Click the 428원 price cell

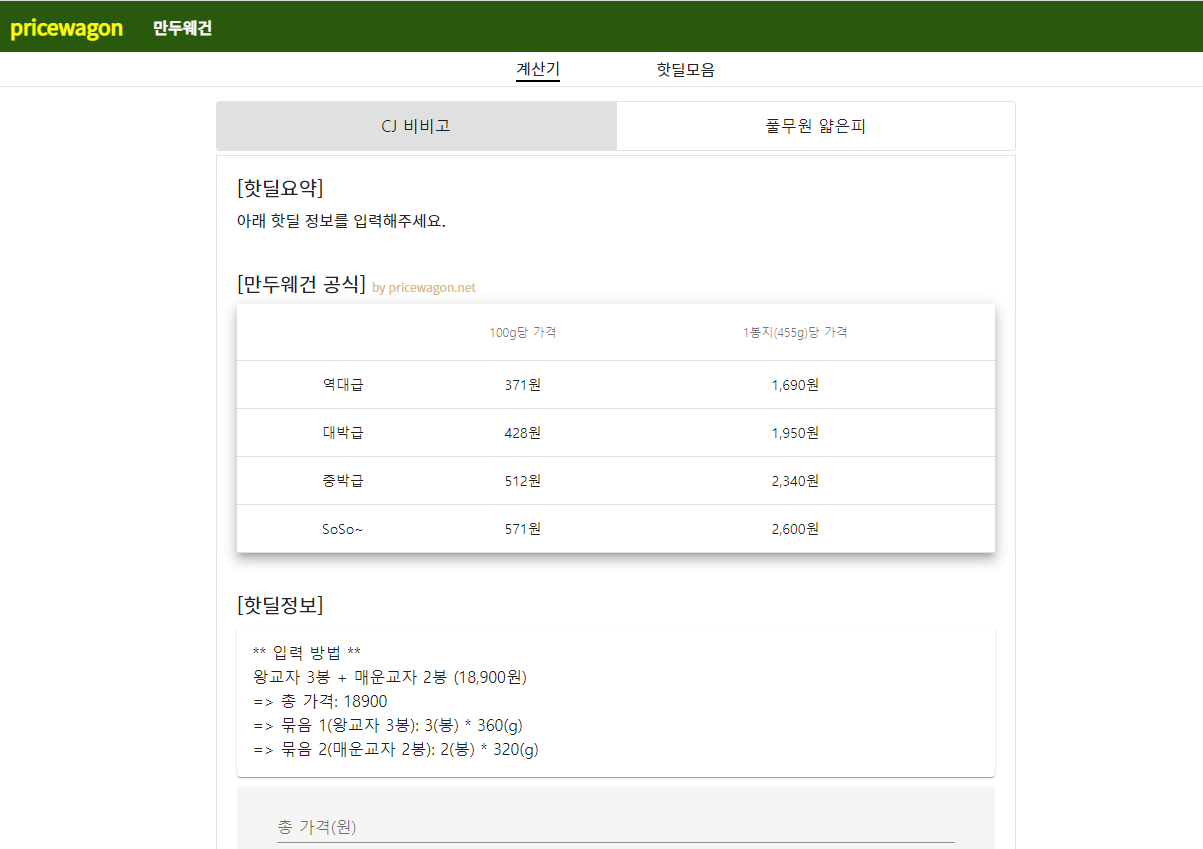(523, 433)
